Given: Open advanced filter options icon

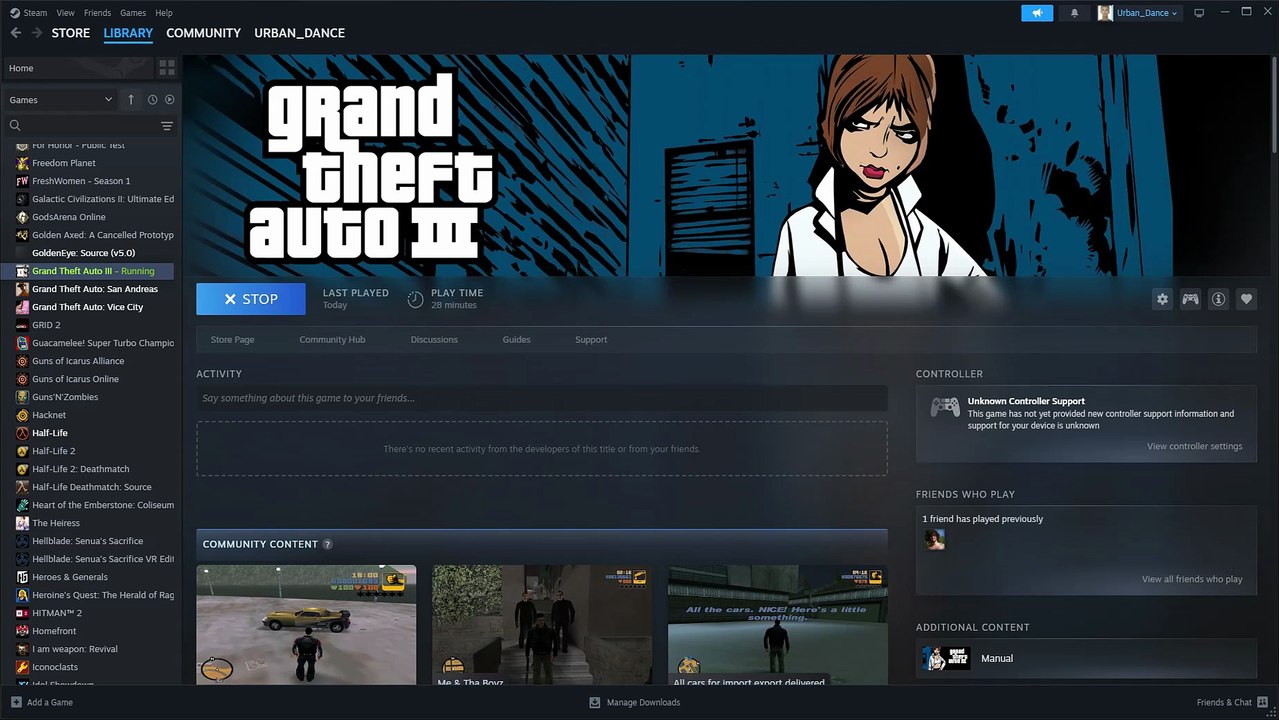Looking at the screenshot, I should coord(167,126).
